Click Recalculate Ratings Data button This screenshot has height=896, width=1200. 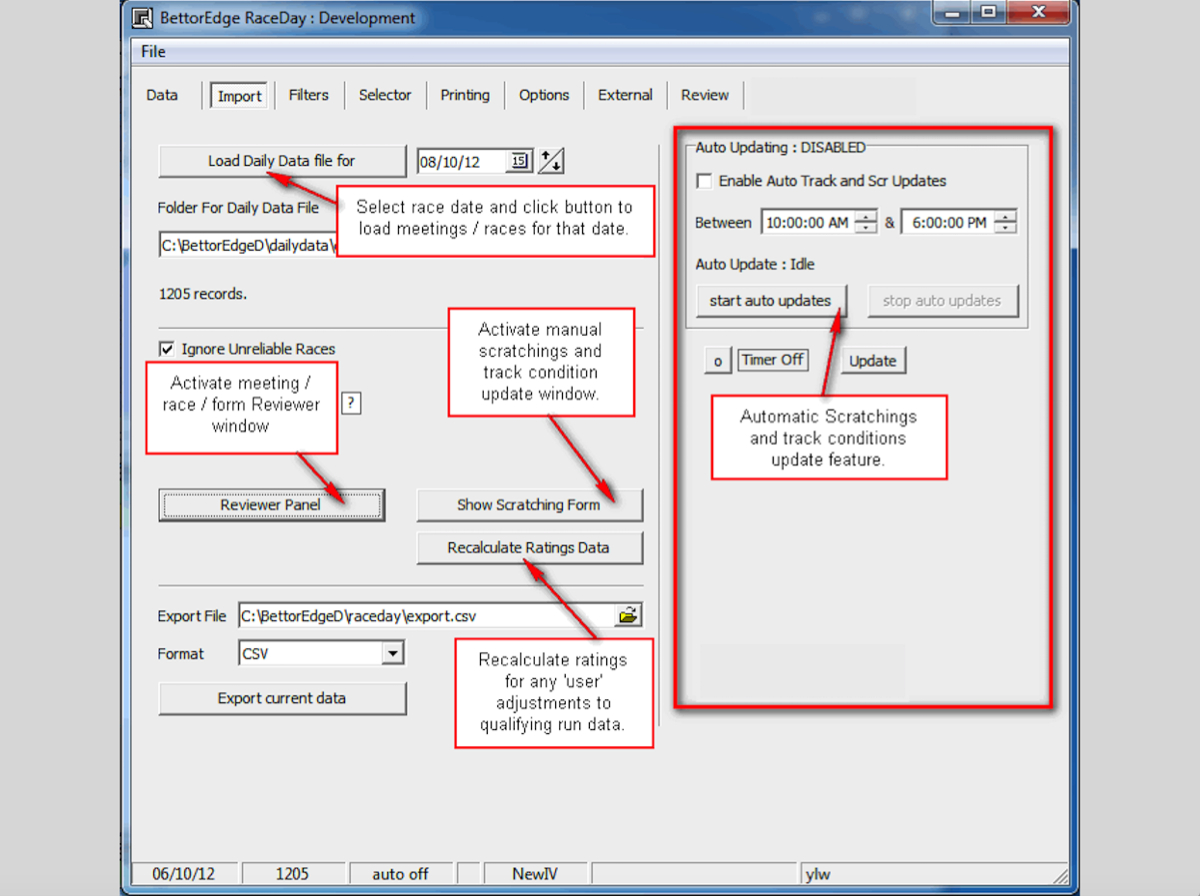529,548
